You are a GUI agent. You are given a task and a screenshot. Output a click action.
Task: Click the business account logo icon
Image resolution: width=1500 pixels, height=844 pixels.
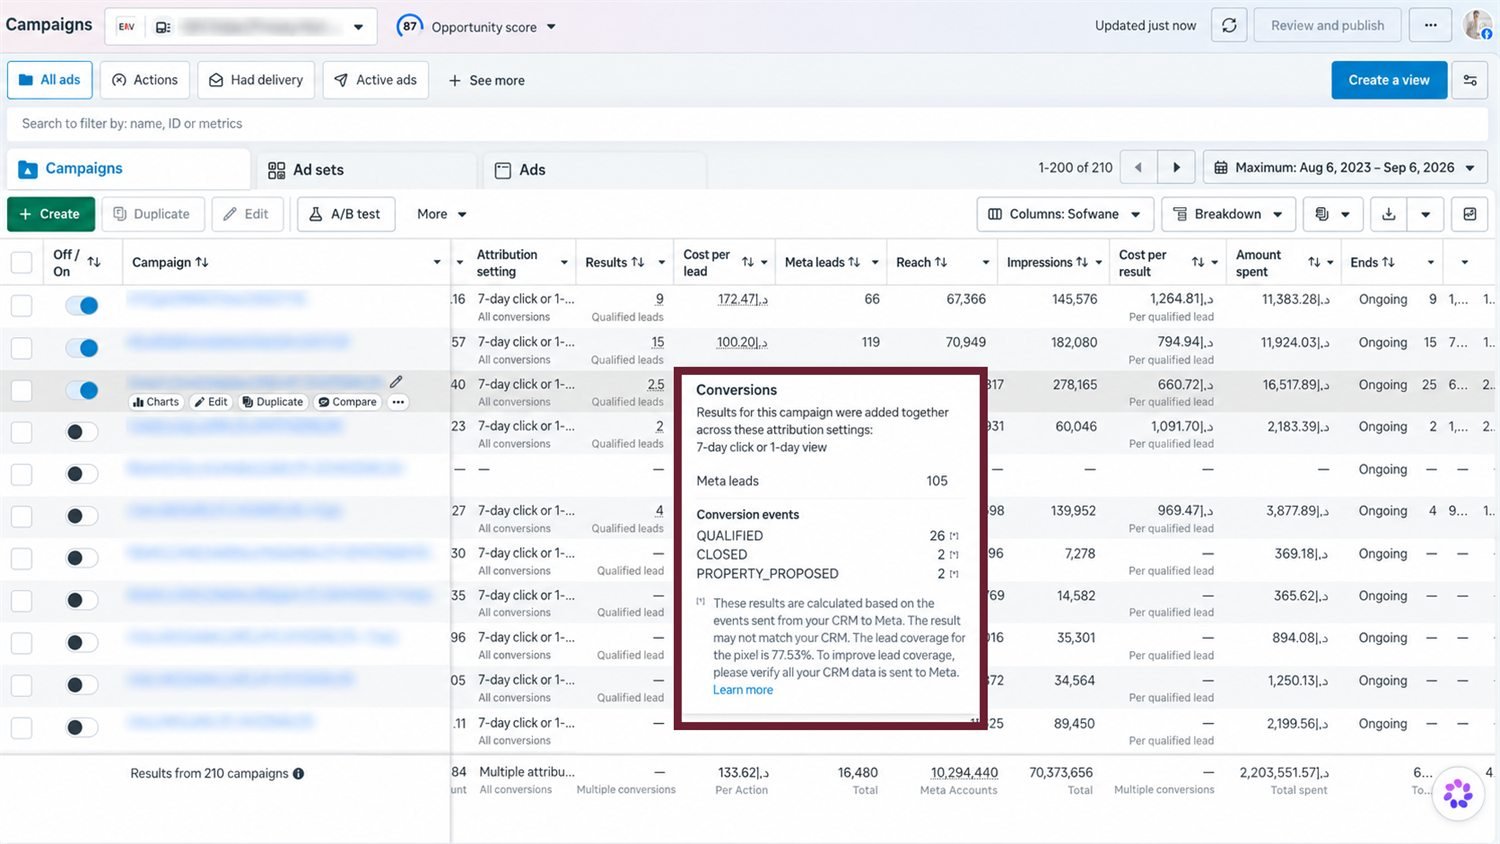[127, 27]
